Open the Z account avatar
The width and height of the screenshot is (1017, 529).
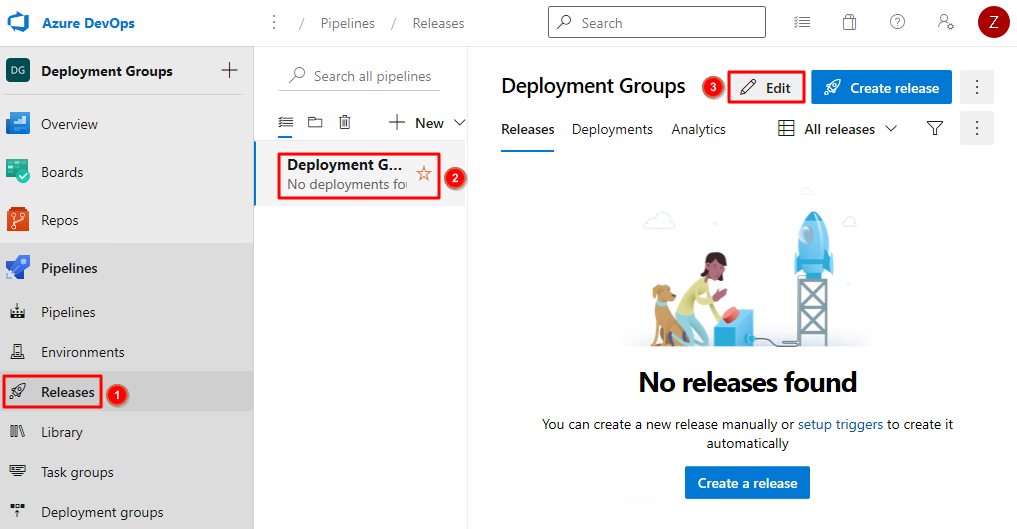pos(993,23)
